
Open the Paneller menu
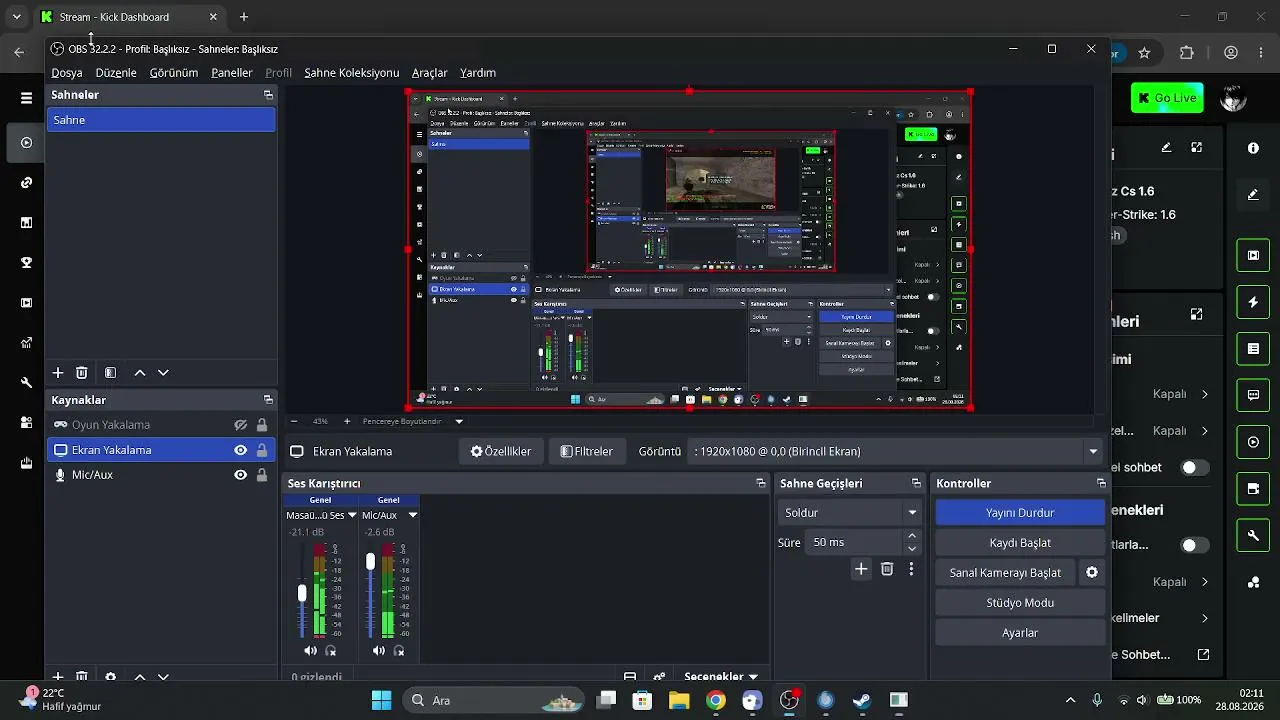(x=232, y=73)
